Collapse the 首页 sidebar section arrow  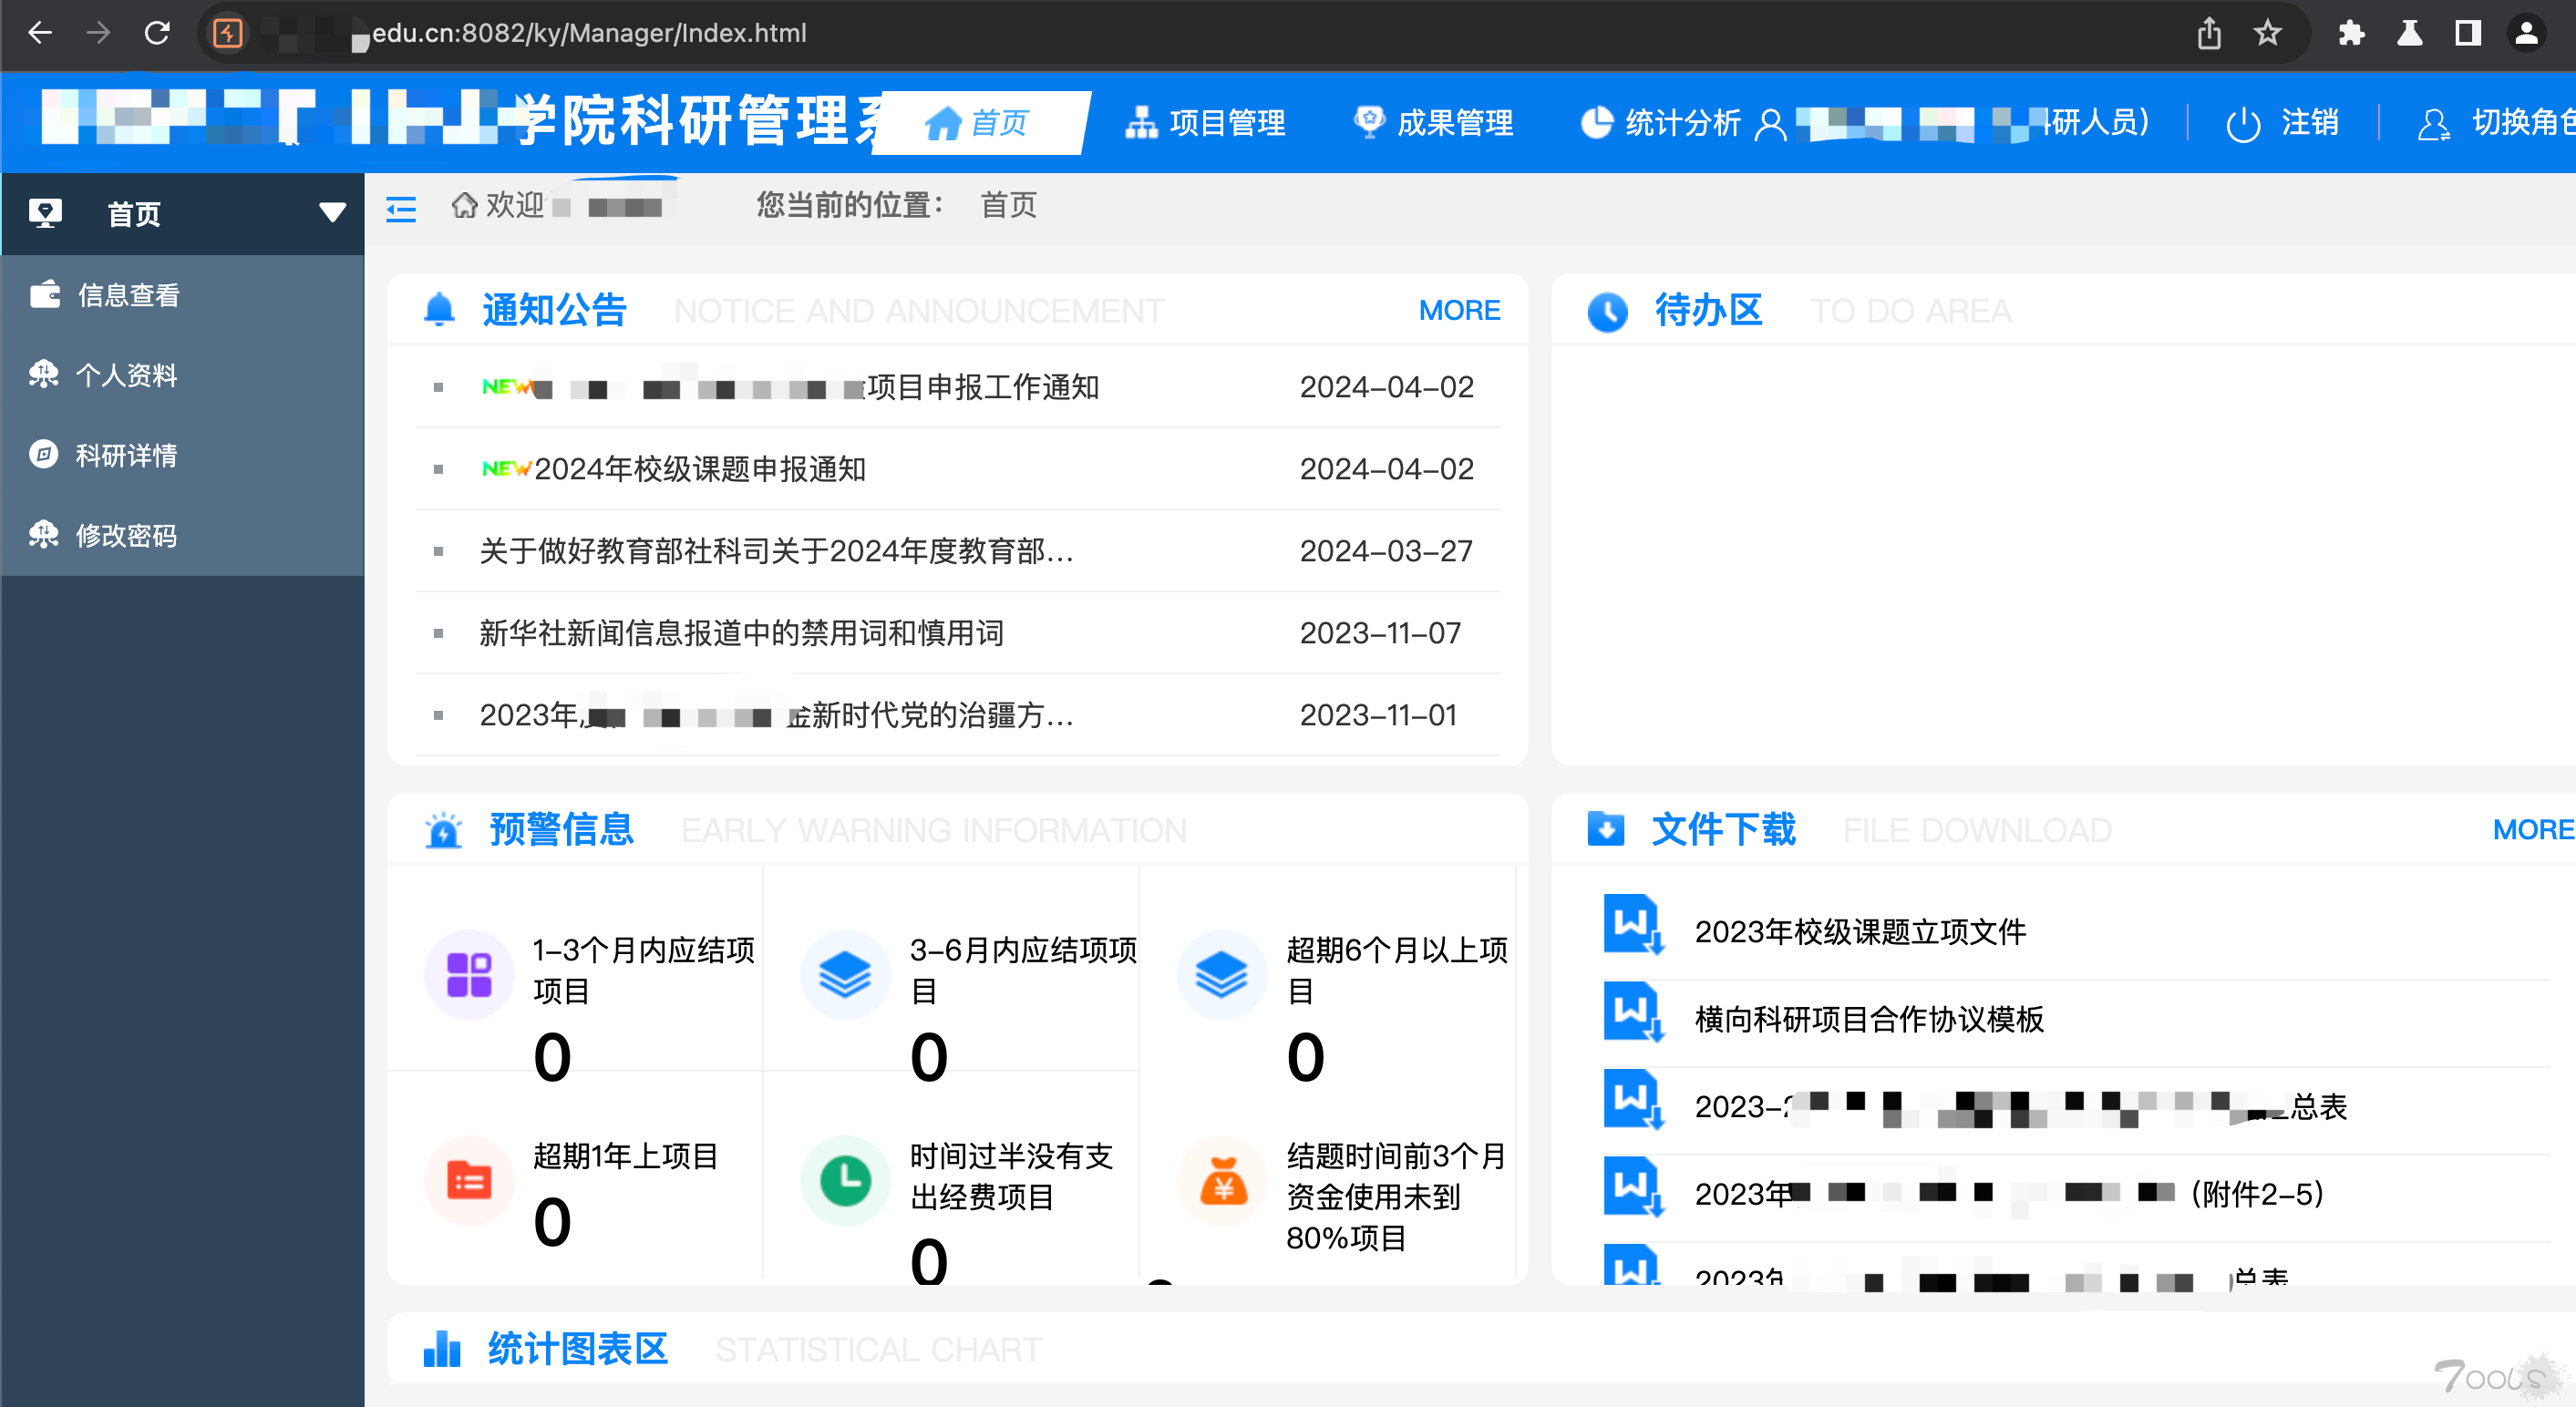click(x=333, y=213)
